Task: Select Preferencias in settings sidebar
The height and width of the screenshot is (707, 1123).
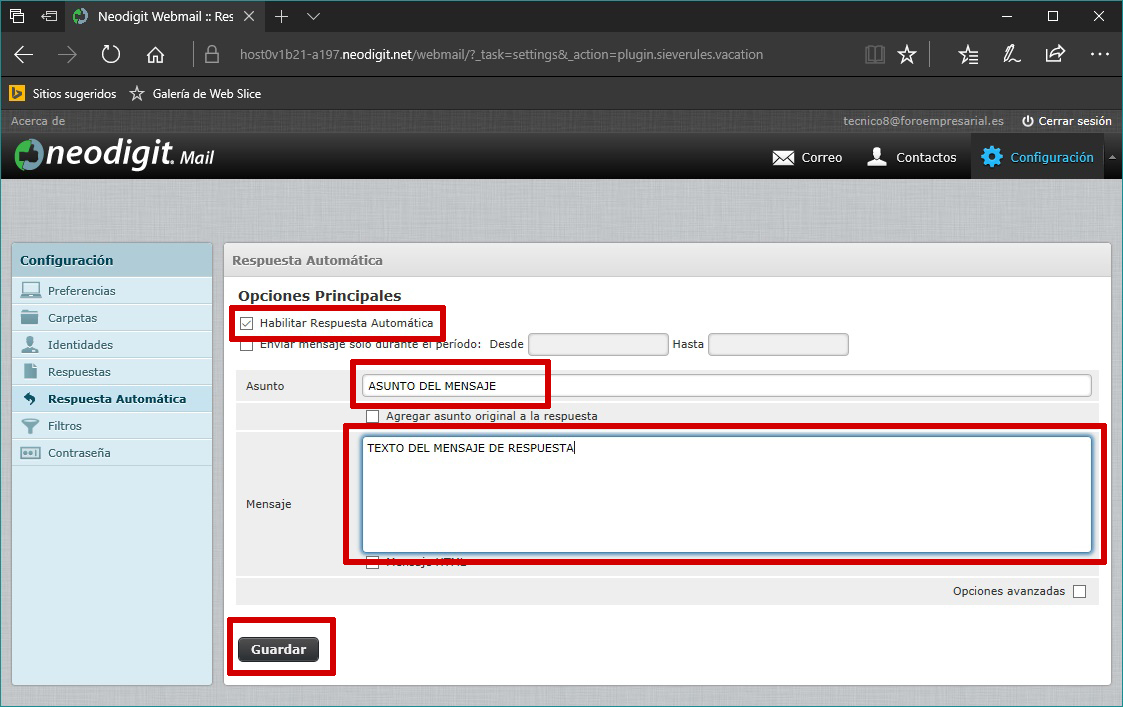Action: pyautogui.click(x=112, y=291)
